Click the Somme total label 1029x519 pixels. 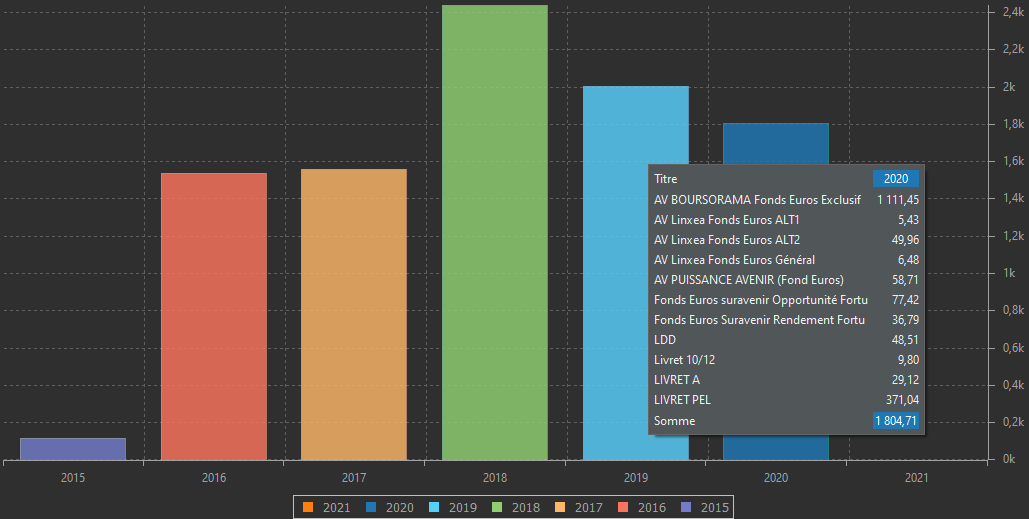[x=675, y=421]
